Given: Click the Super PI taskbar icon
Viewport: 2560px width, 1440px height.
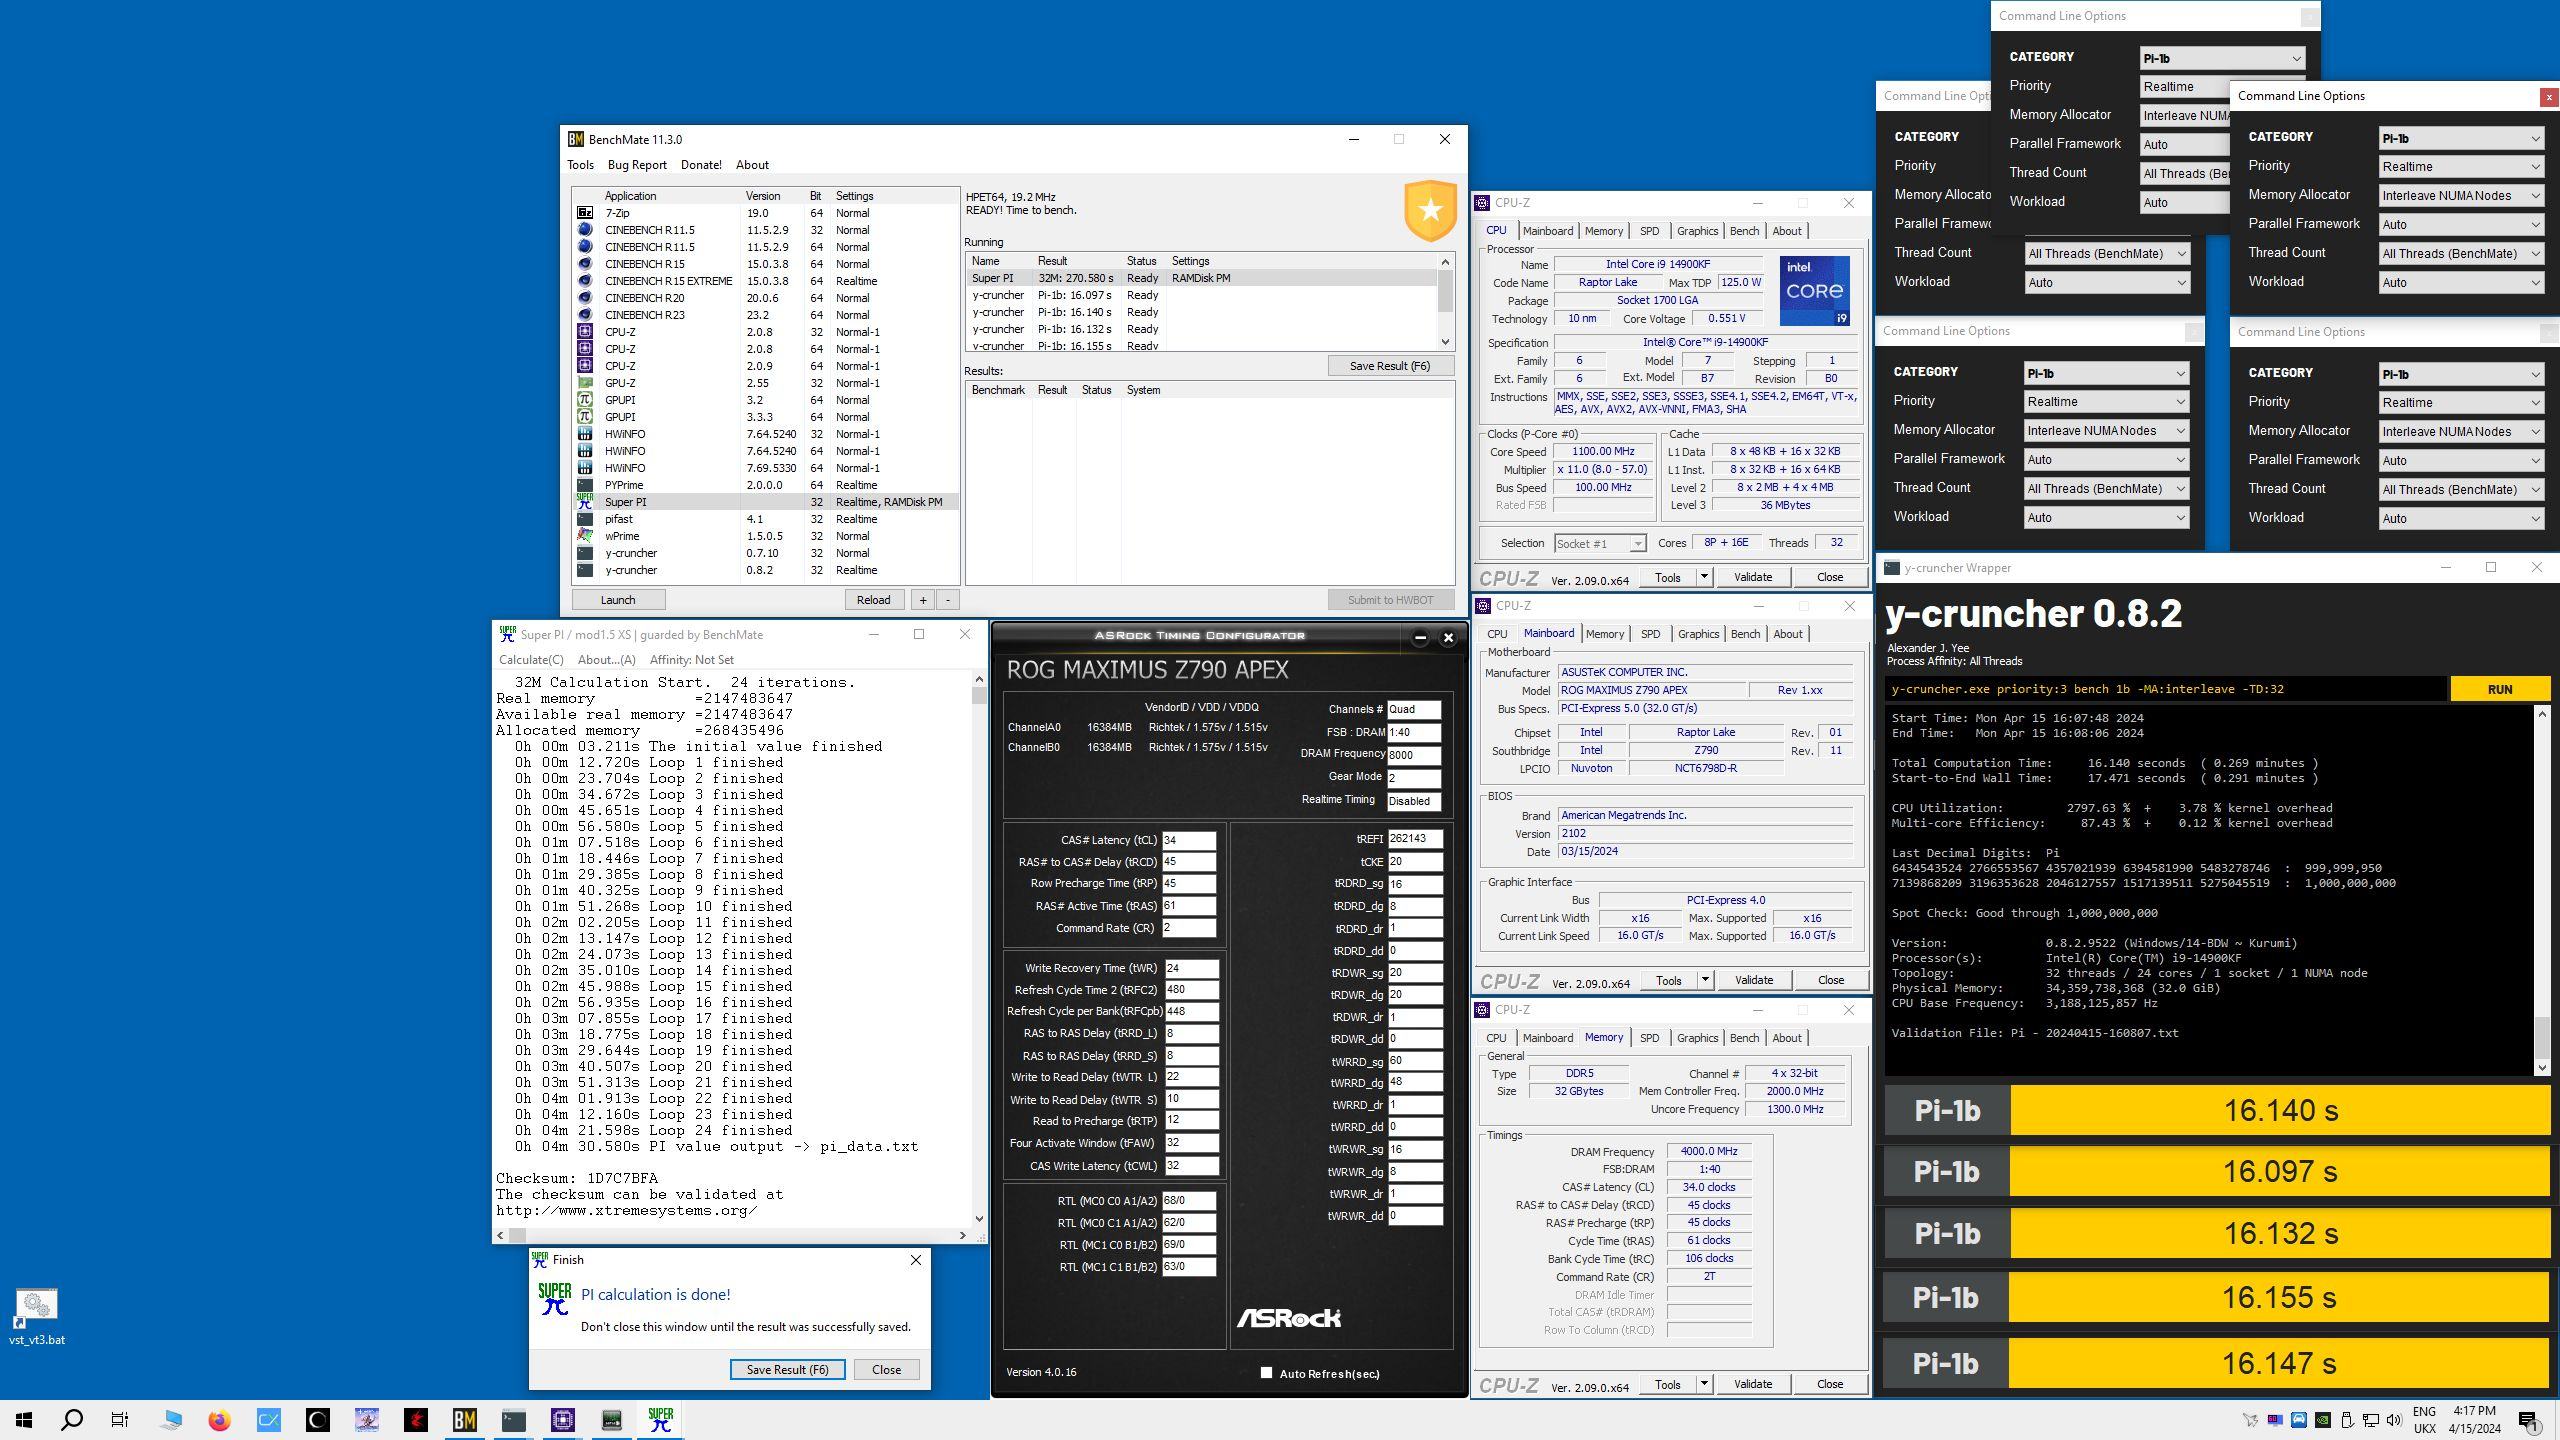Looking at the screenshot, I should tap(660, 1420).
